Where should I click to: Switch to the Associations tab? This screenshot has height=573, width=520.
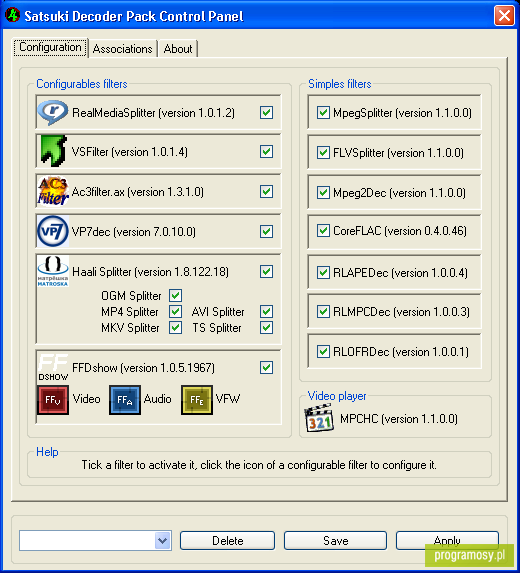coord(122,49)
